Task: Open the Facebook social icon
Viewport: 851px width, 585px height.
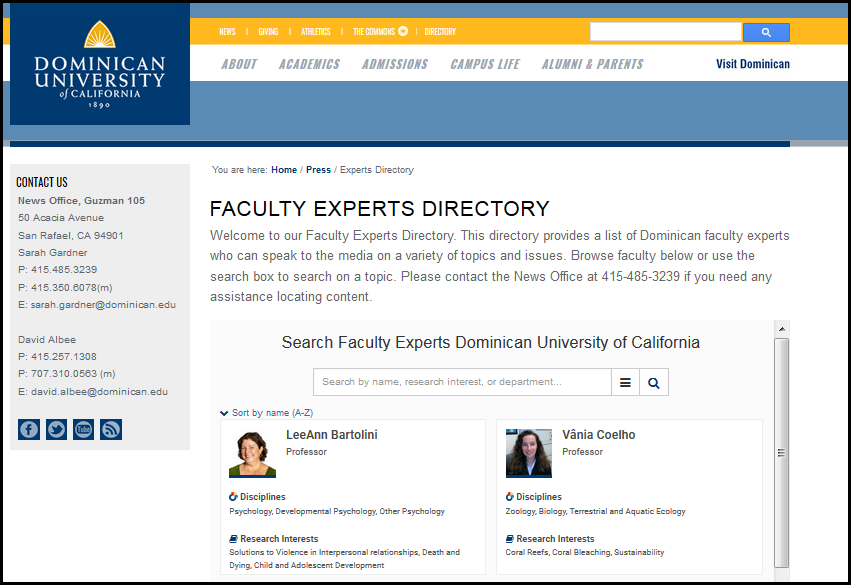Action: pyautogui.click(x=29, y=429)
